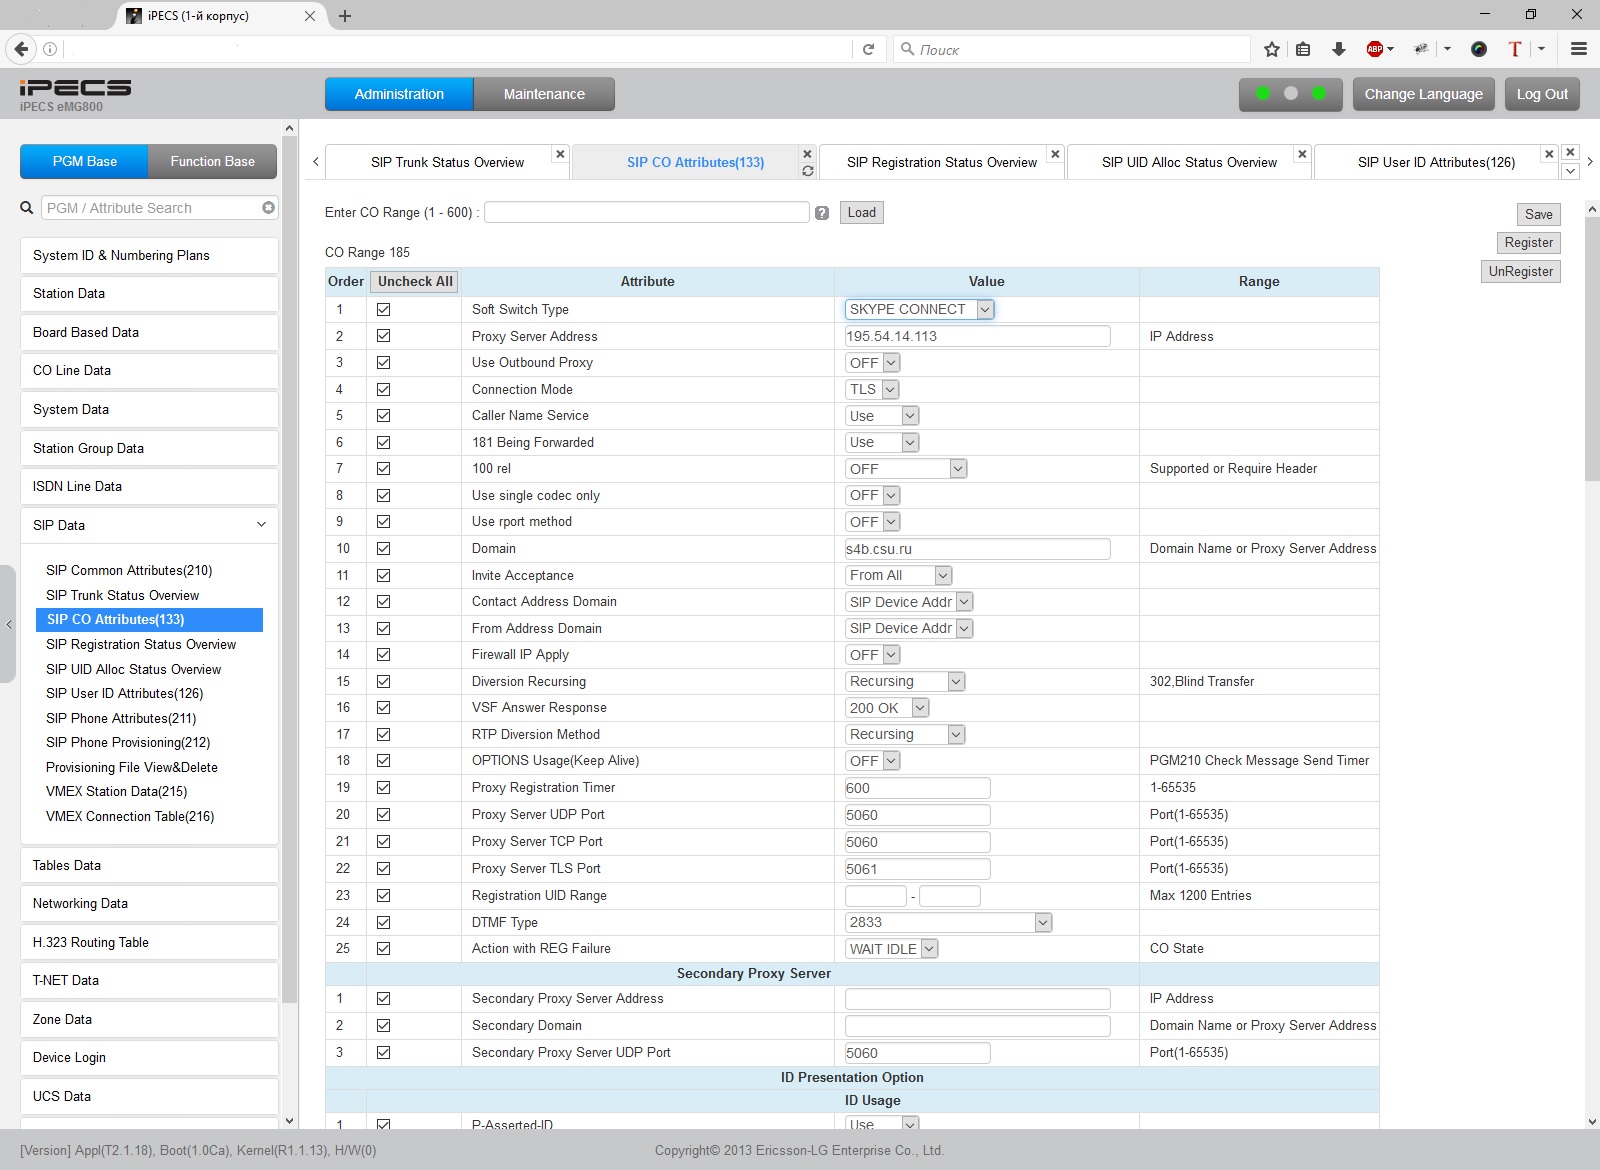Uncheck the DTMF Type checkbox
Image resolution: width=1600 pixels, height=1170 pixels.
point(383,922)
